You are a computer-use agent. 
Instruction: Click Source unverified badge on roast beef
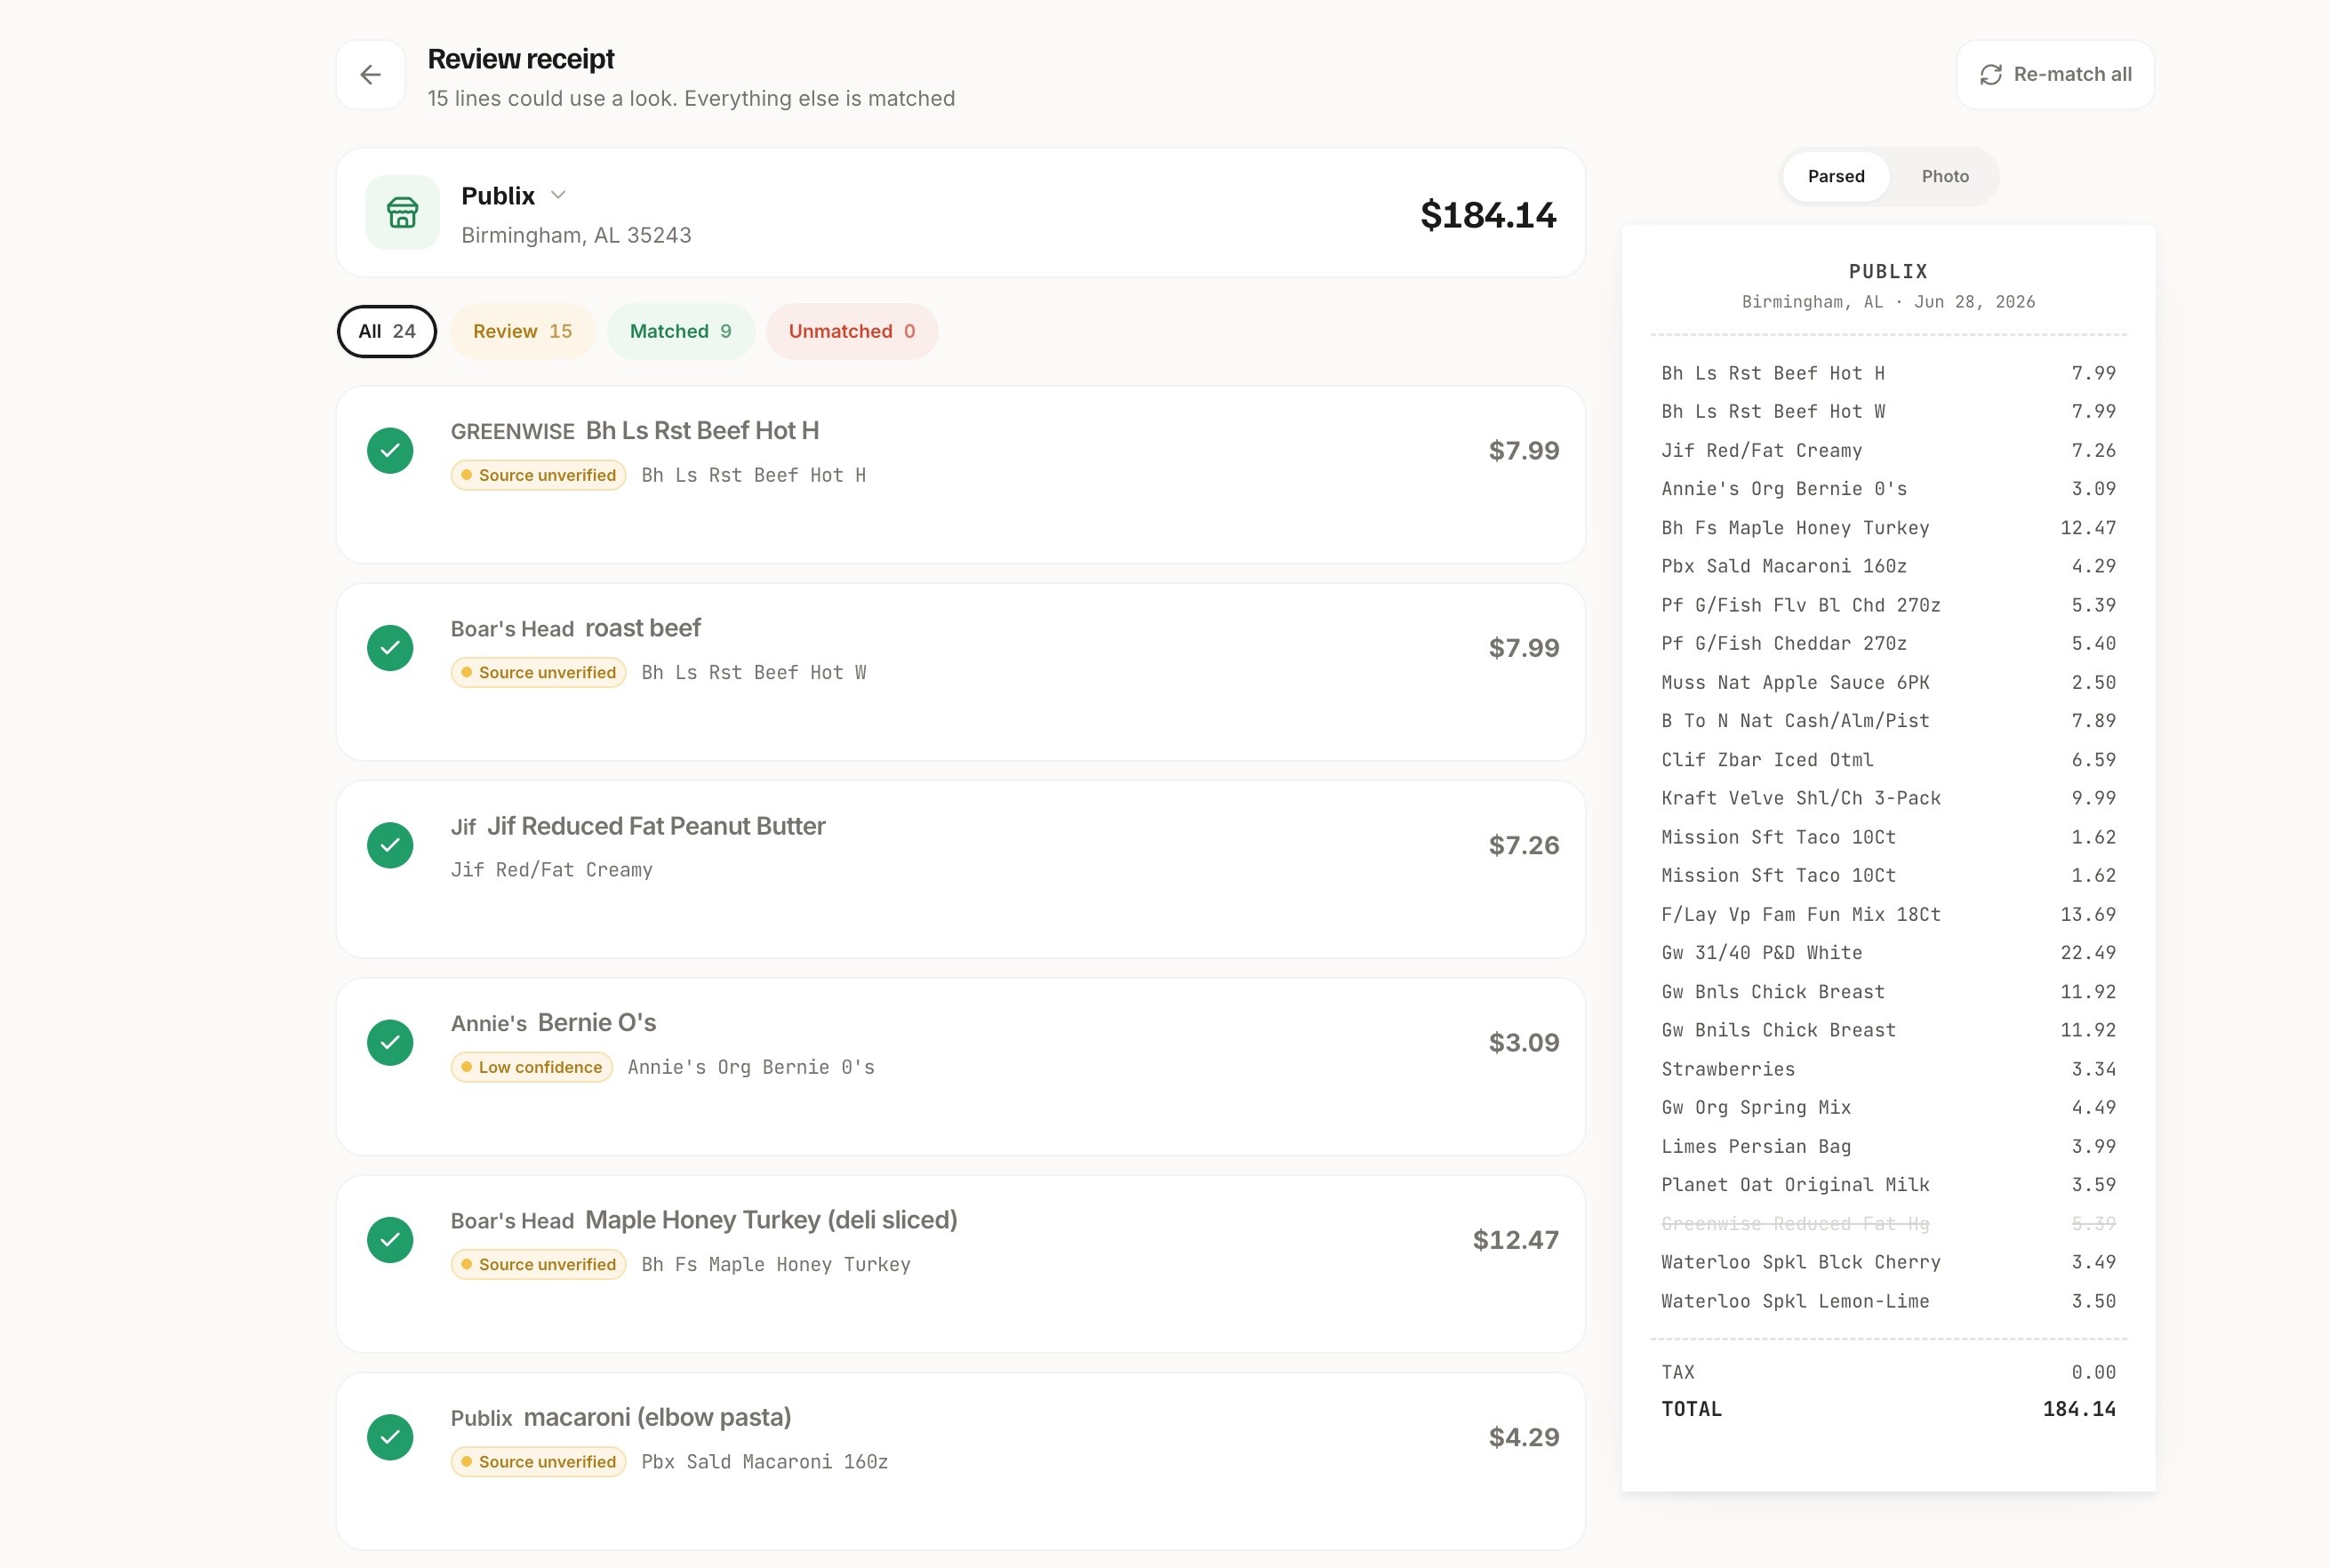coord(538,673)
